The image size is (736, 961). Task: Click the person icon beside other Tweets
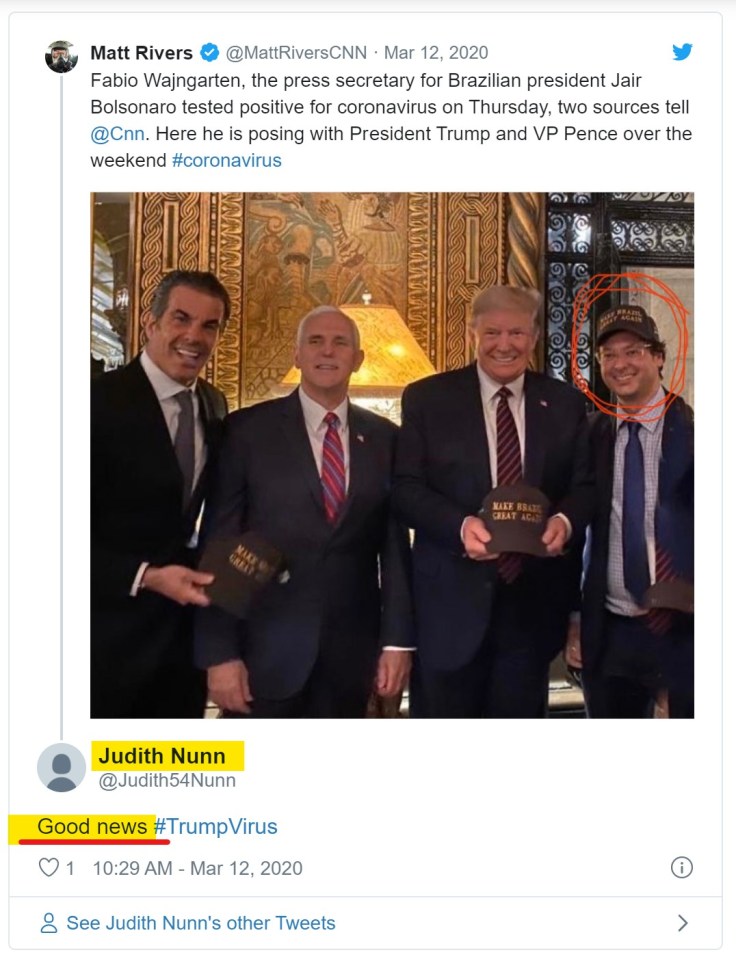[49, 923]
